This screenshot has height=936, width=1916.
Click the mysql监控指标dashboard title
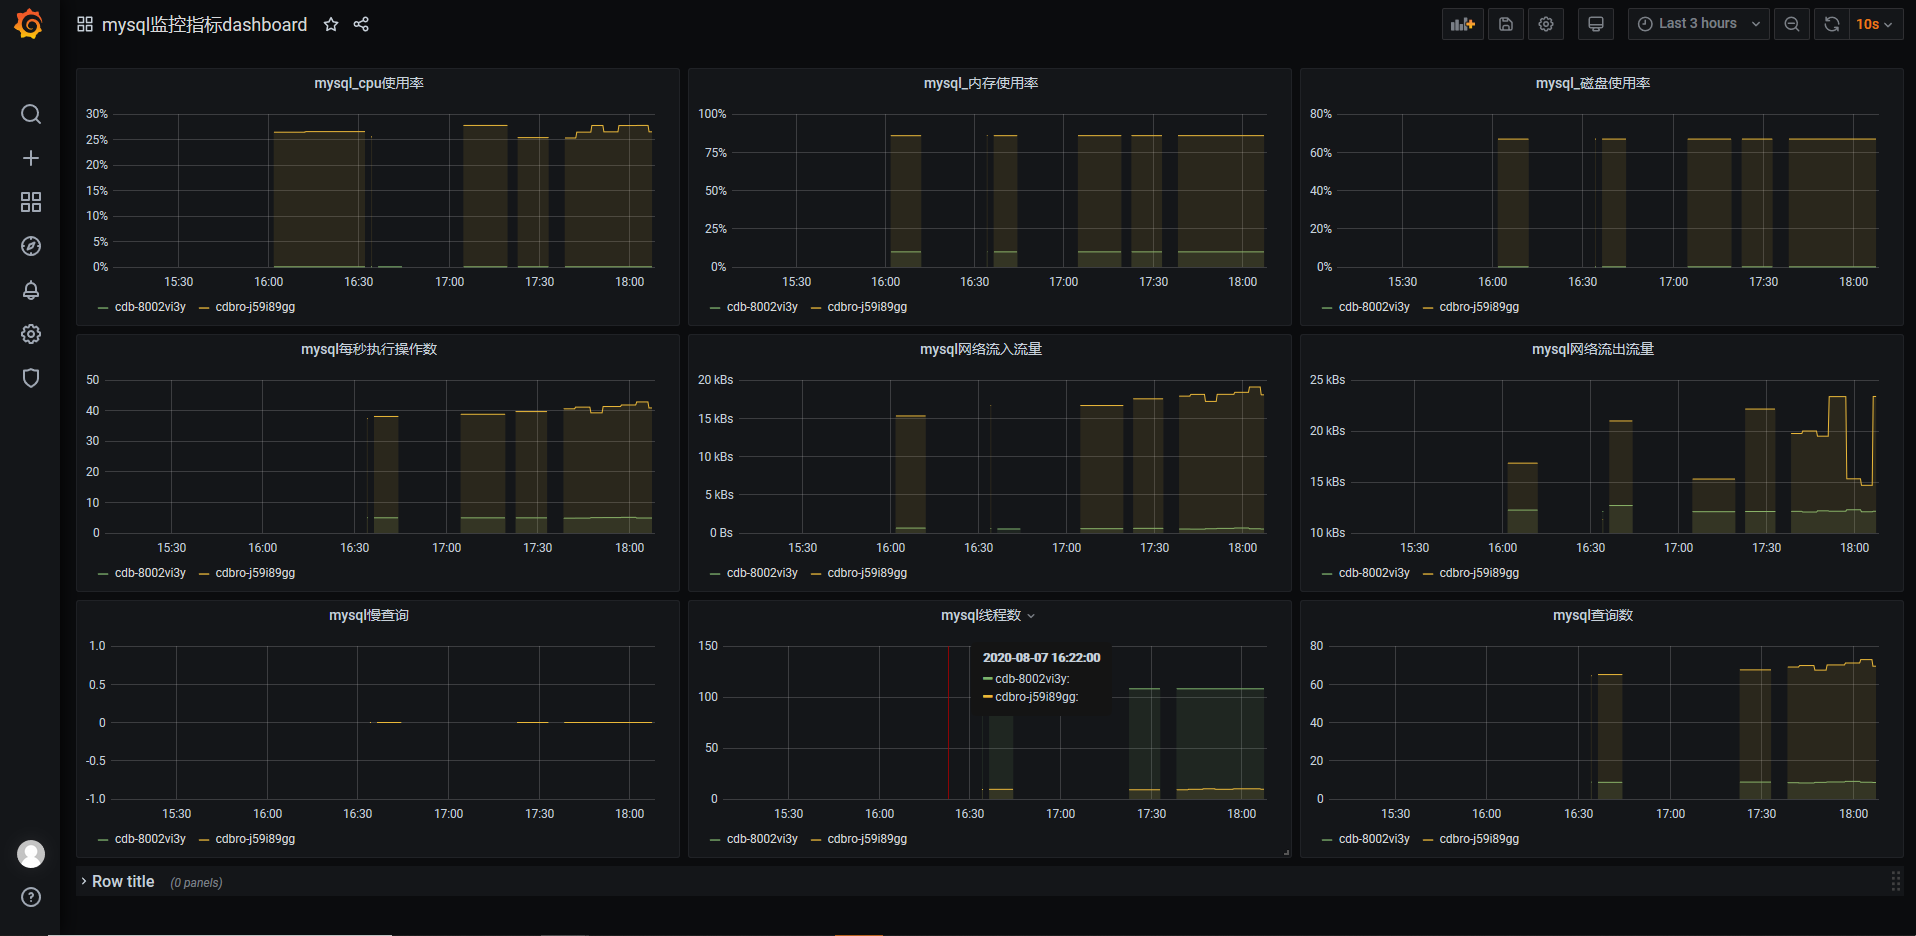(x=204, y=24)
